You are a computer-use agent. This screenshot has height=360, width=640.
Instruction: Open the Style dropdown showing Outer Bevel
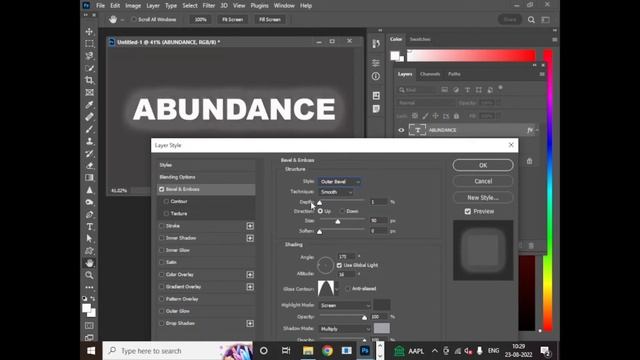click(340, 182)
